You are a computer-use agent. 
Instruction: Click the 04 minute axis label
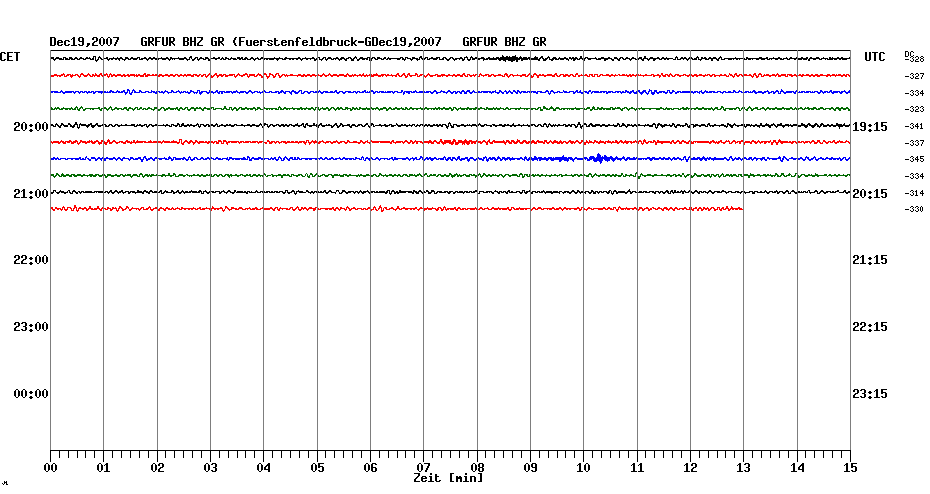click(x=264, y=468)
